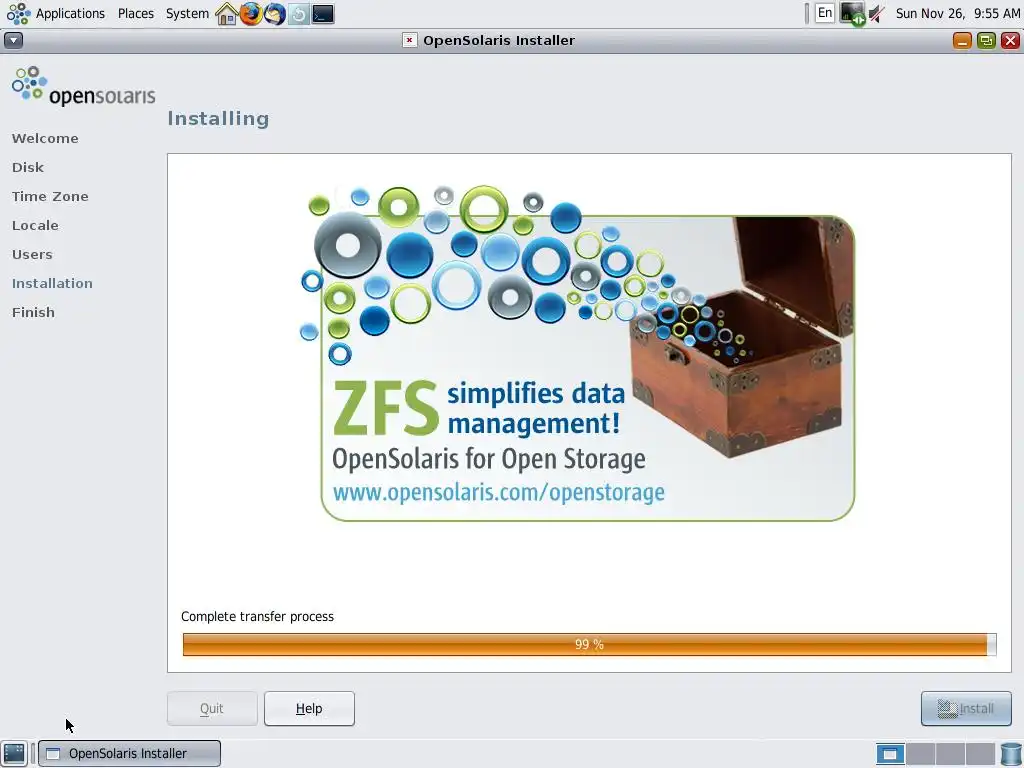Close the OpenSolaris Installer window
This screenshot has height=768, width=1024.
[1010, 40]
